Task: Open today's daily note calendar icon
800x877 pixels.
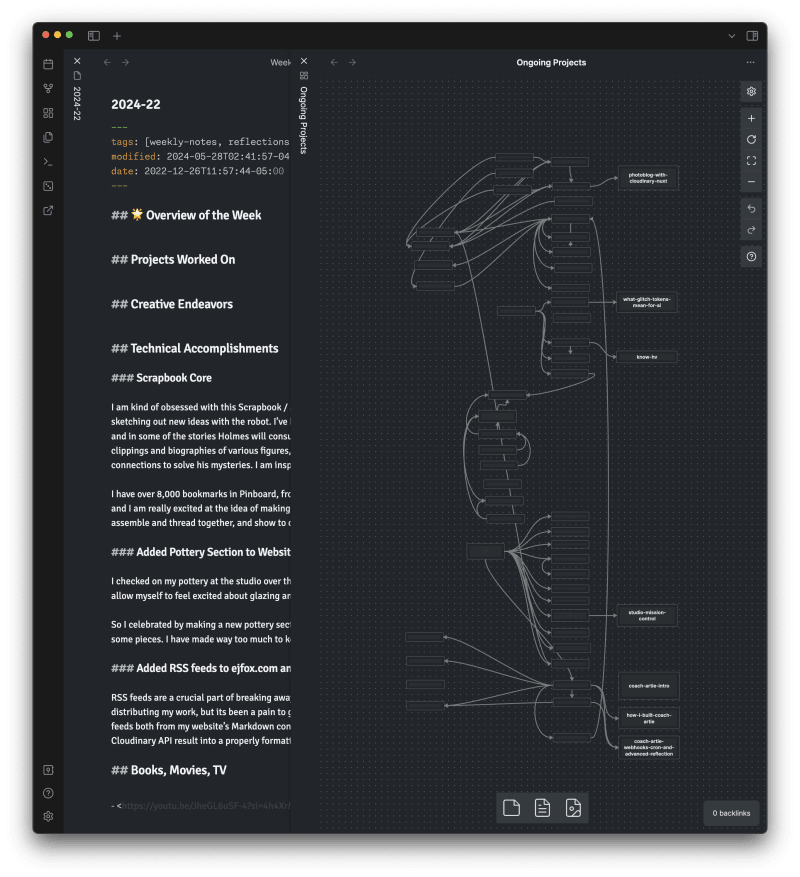Action: 48,64
